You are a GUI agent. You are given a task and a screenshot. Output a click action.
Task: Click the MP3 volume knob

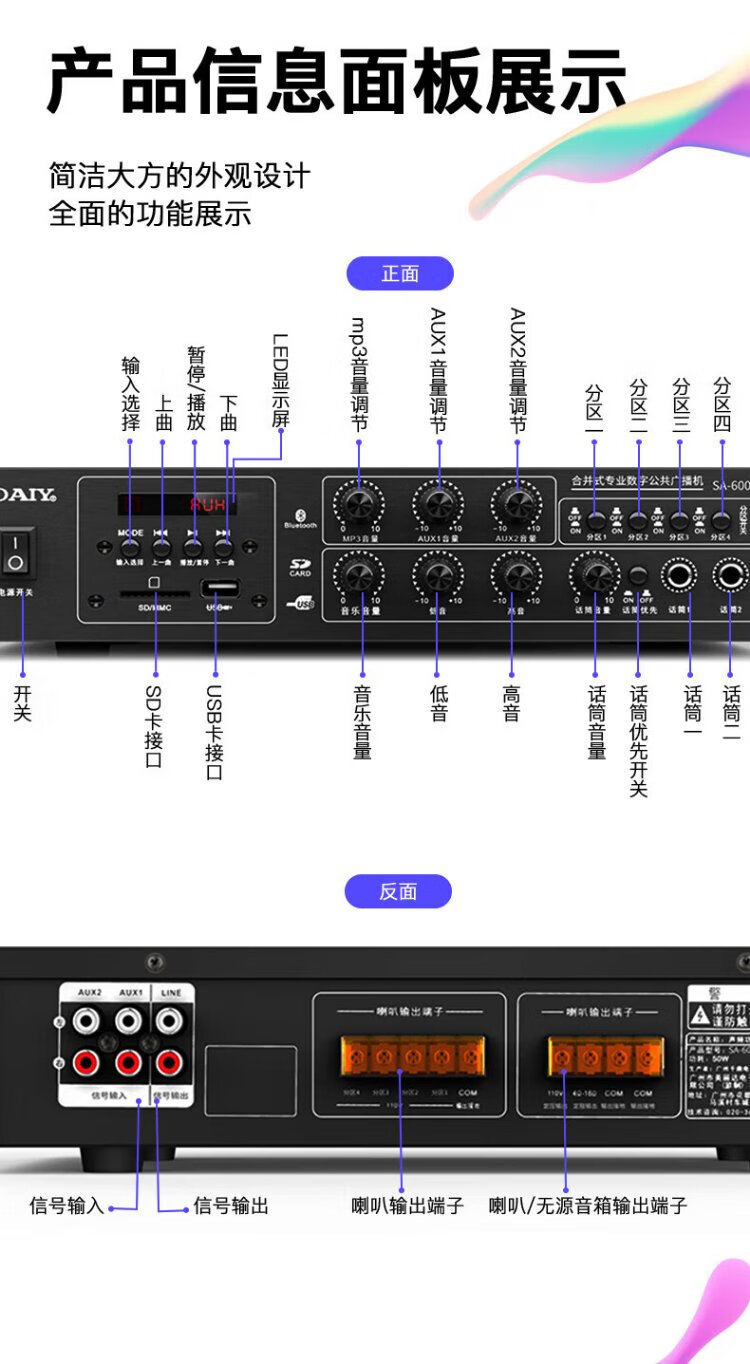pyautogui.click(x=359, y=502)
